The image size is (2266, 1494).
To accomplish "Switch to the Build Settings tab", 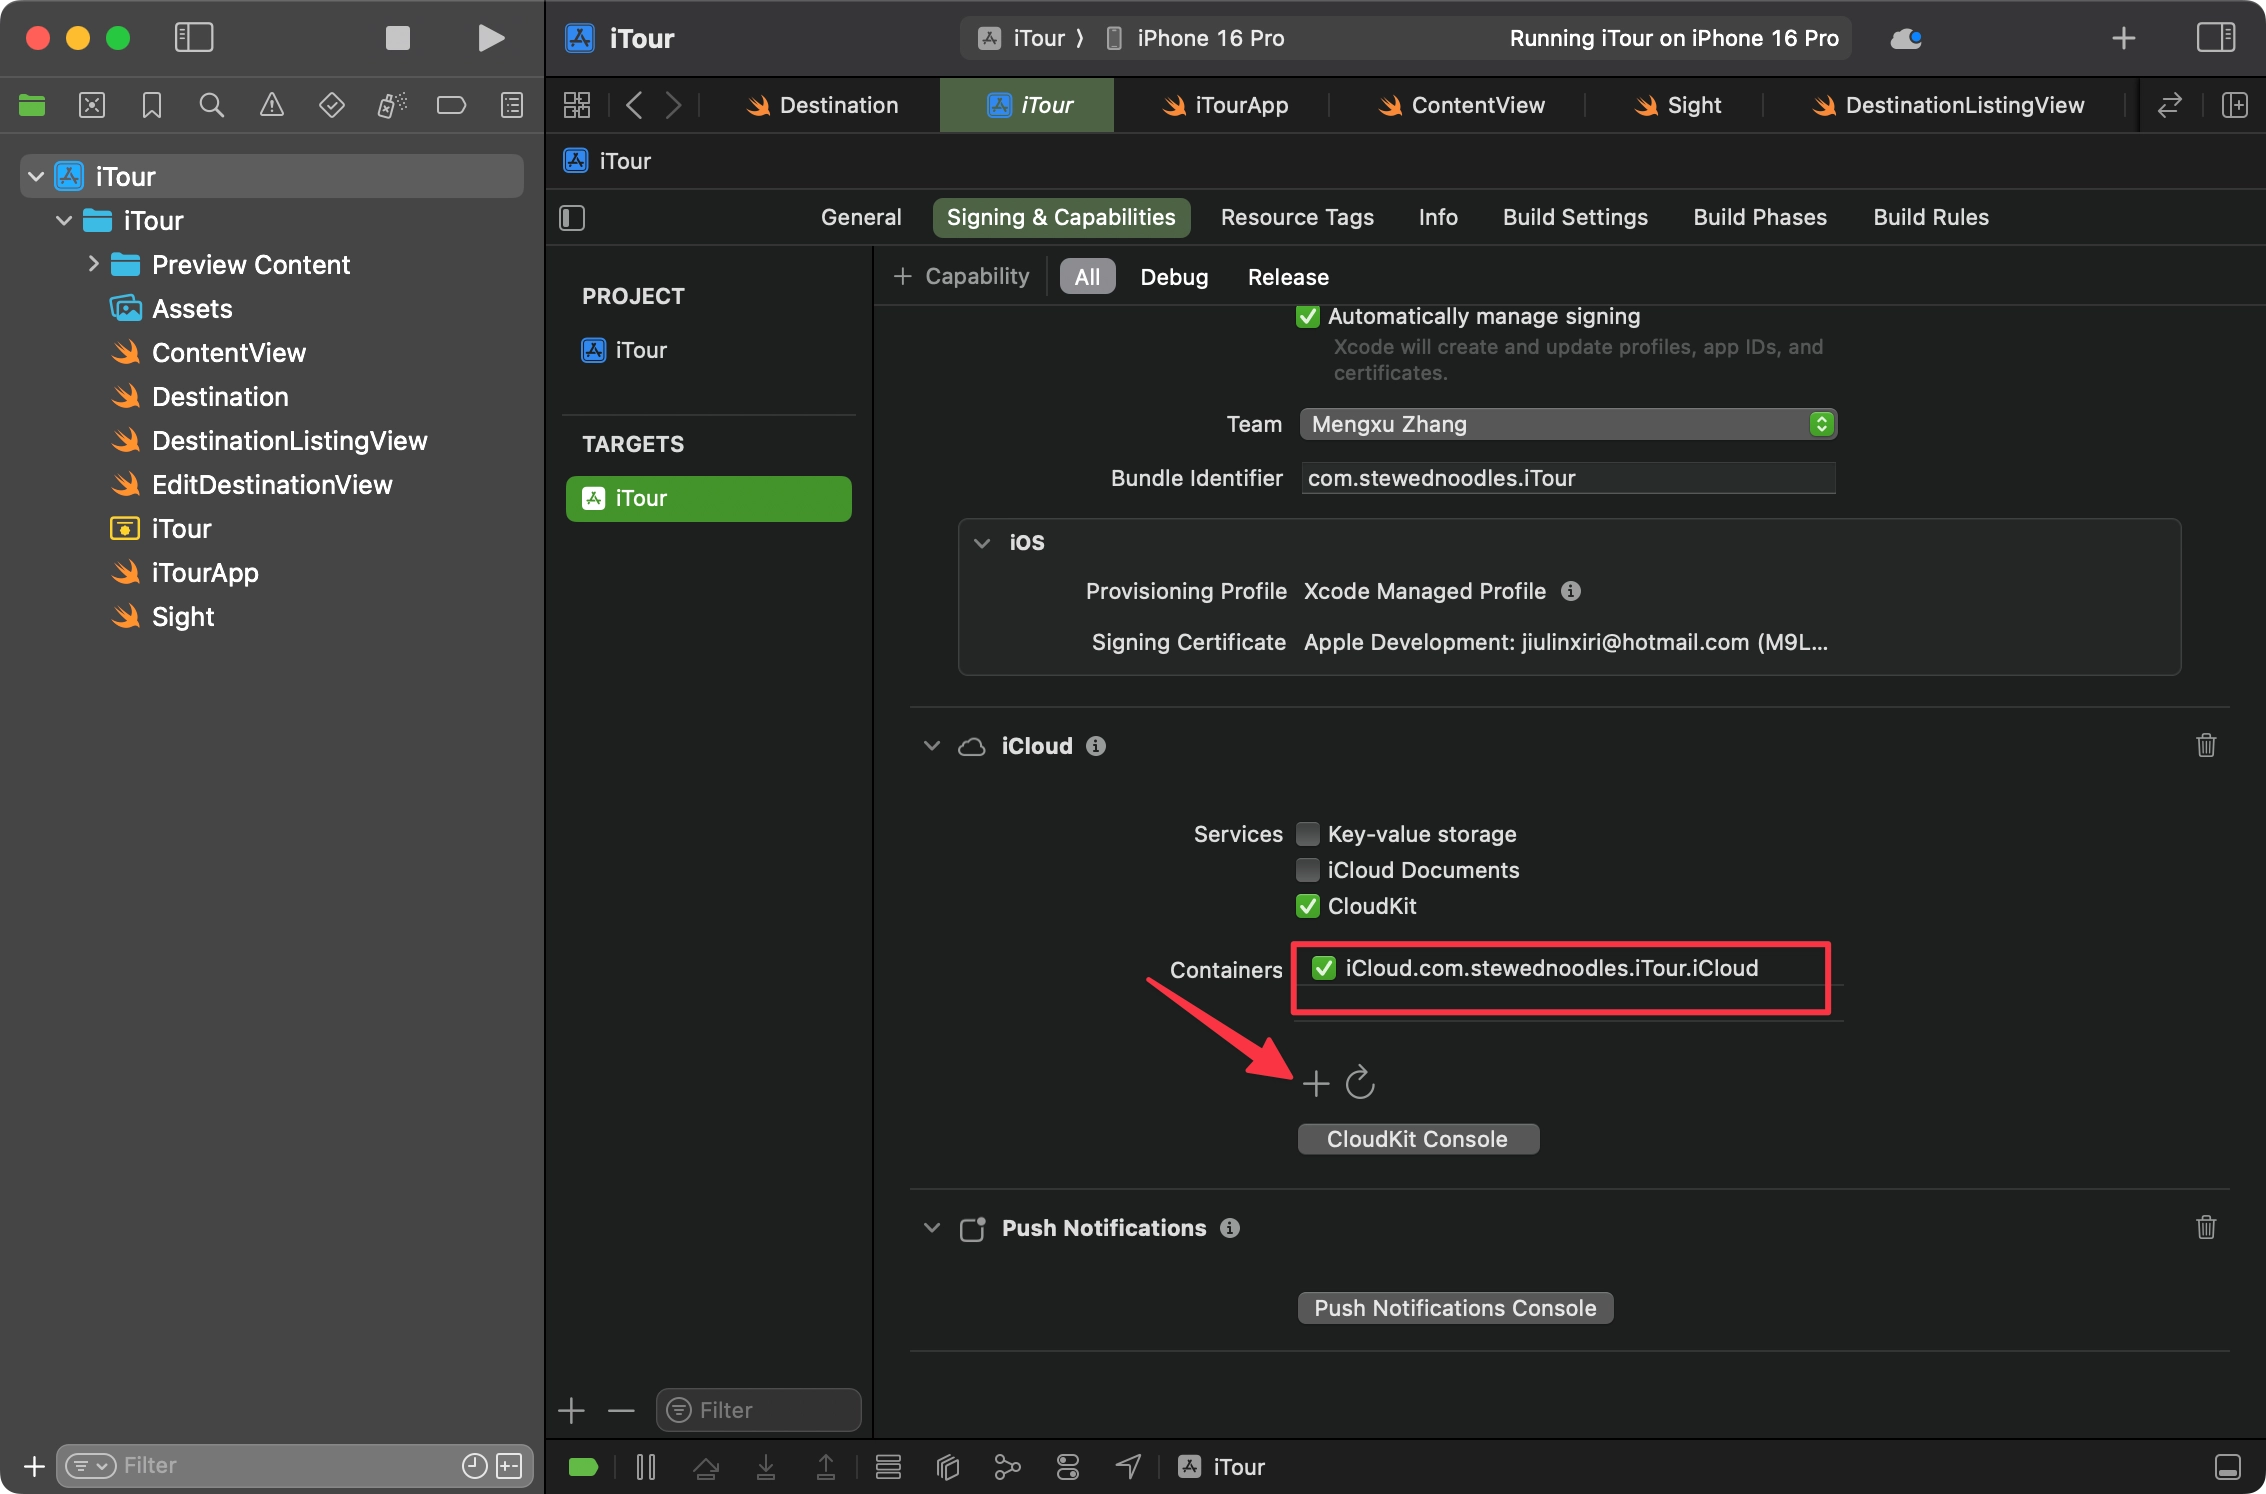I will point(1575,217).
